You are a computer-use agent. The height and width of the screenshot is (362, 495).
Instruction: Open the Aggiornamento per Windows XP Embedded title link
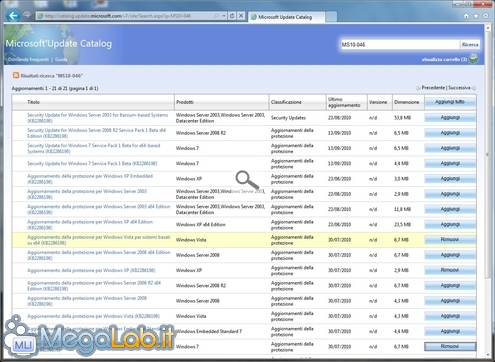click(90, 179)
